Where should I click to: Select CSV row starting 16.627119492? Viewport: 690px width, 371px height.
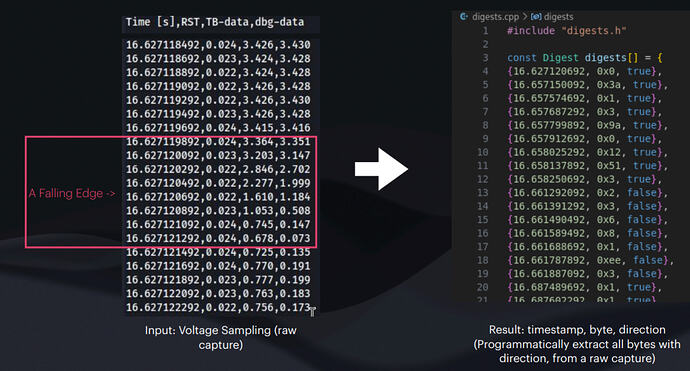218,114
